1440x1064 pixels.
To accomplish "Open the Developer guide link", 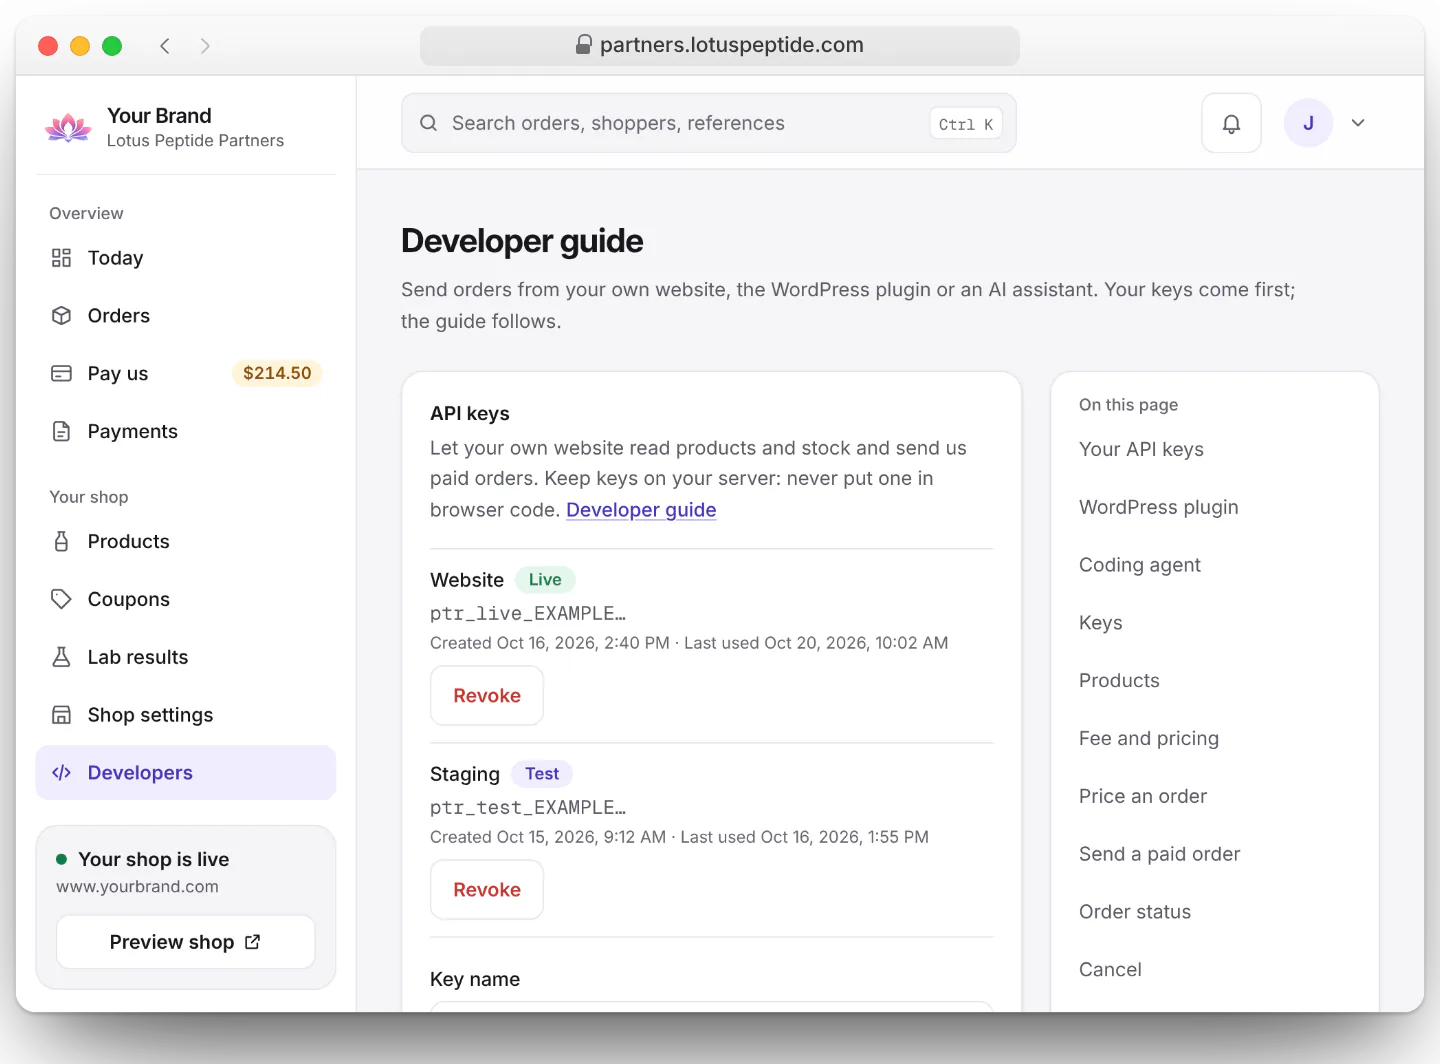I will 641,510.
